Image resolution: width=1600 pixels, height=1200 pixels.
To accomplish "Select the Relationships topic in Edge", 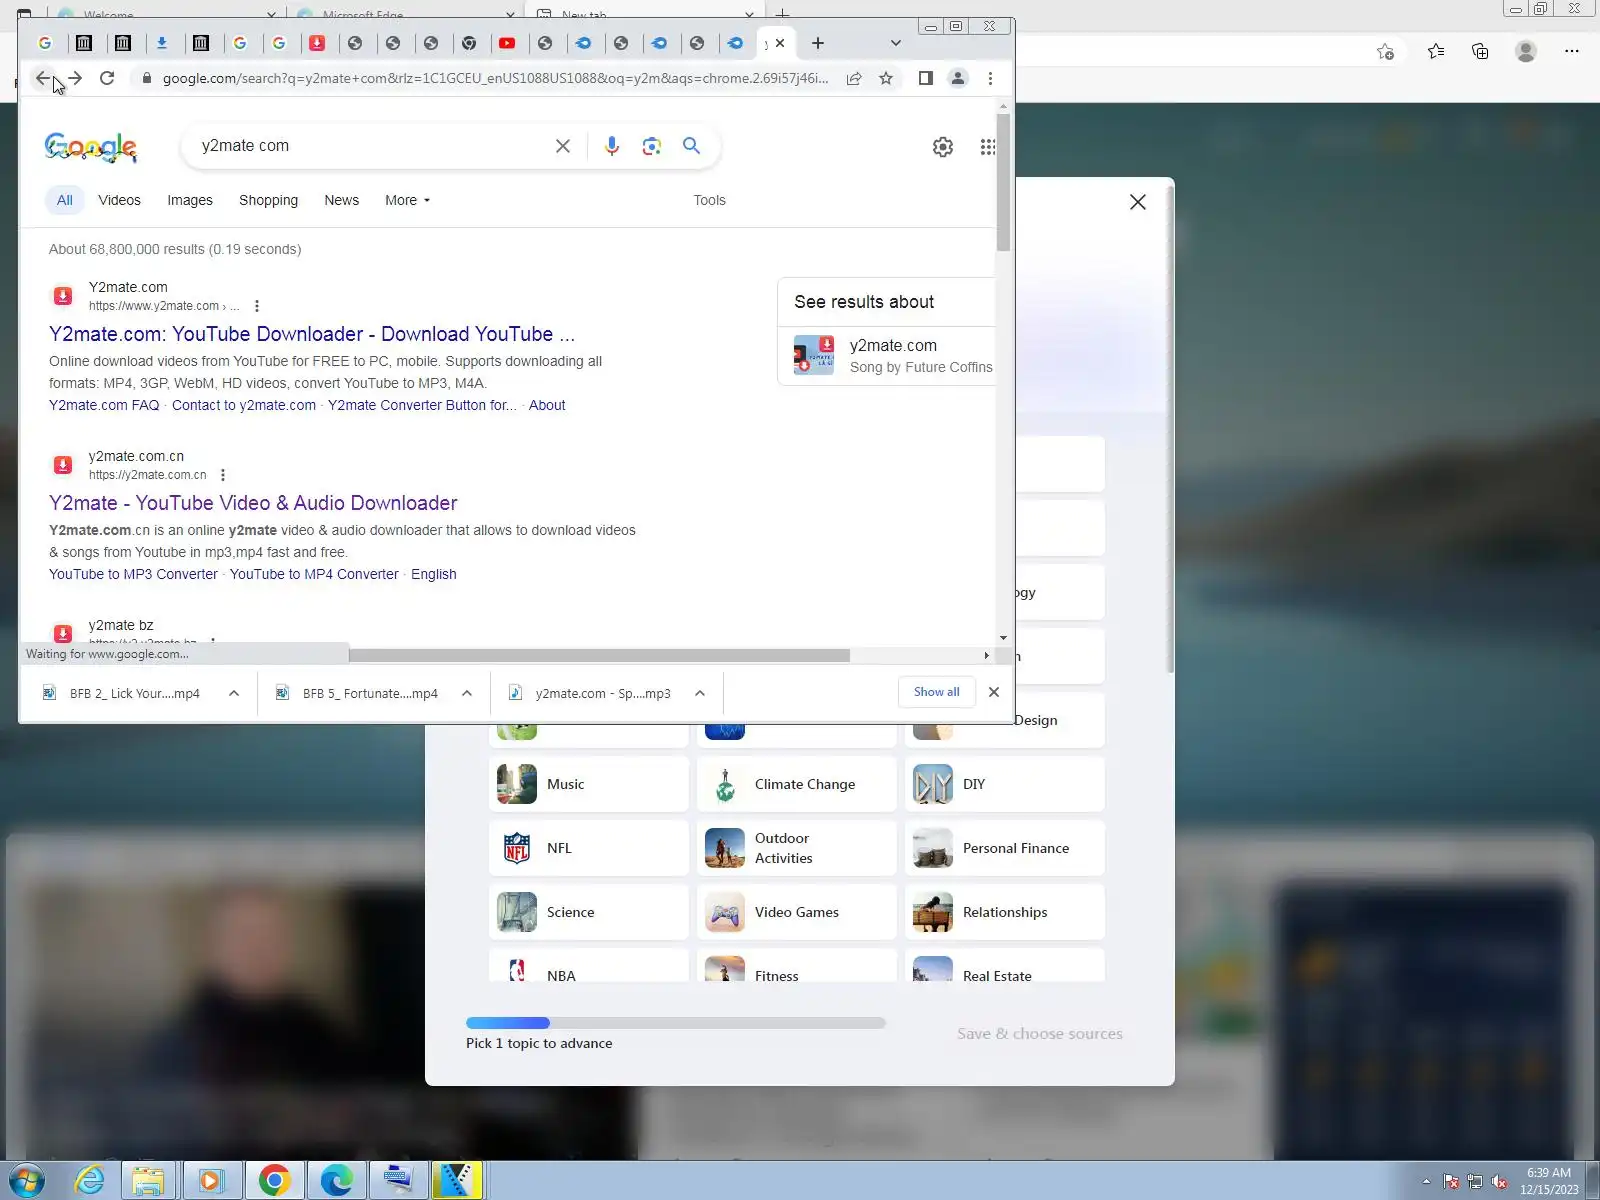I will (1005, 912).
